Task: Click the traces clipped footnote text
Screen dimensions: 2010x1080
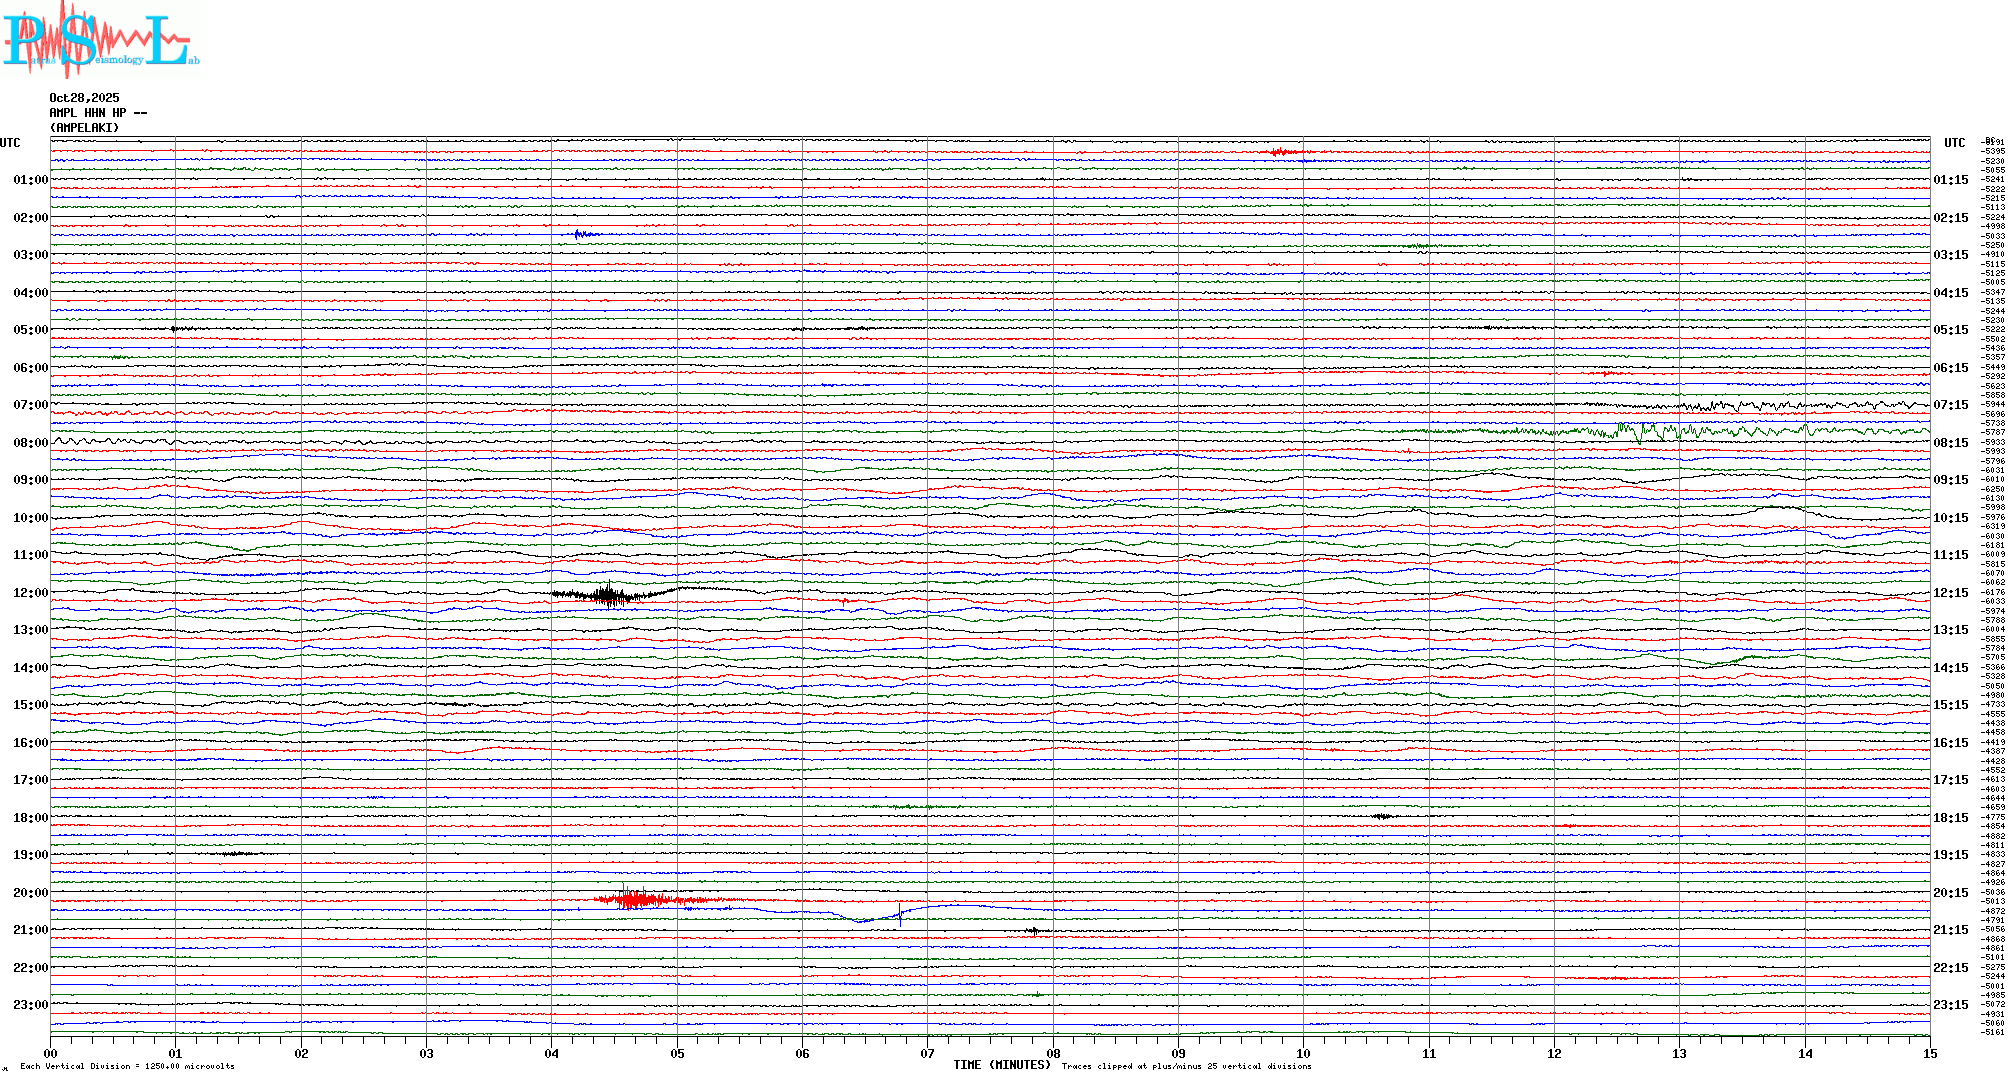Action: (1186, 1066)
